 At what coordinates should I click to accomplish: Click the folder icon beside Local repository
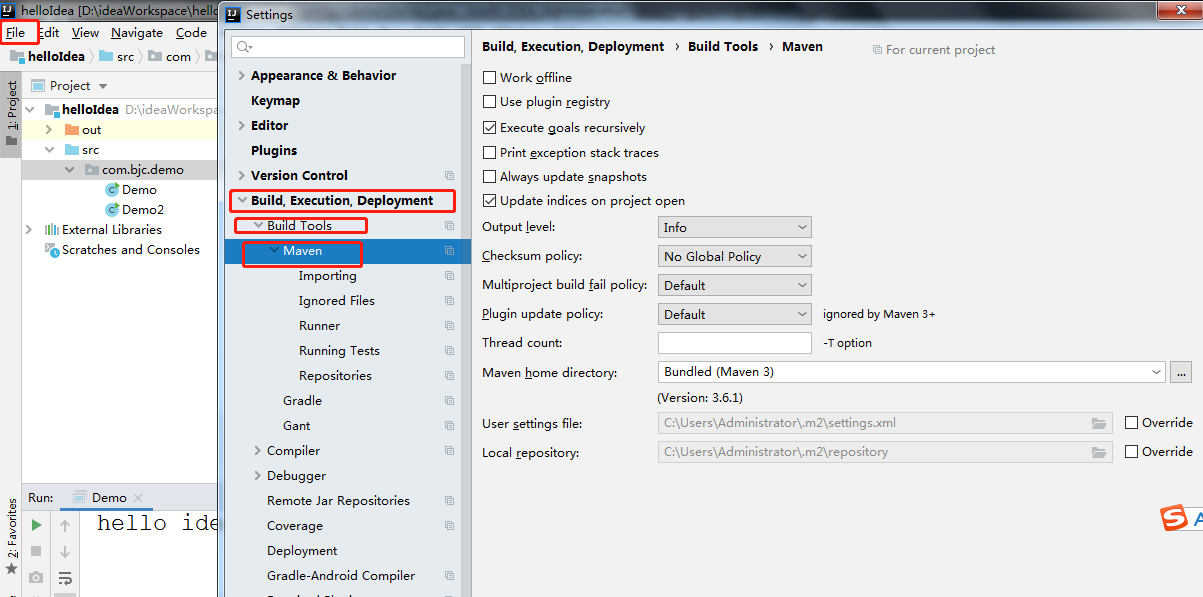1099,452
